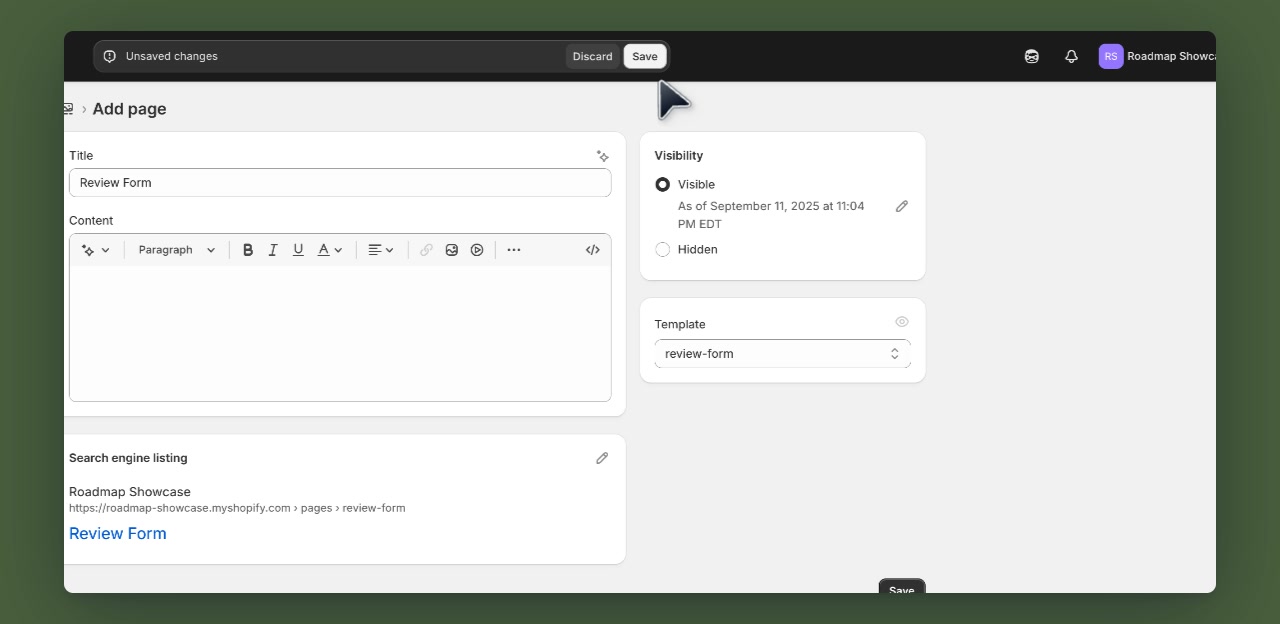Open notifications from the bell icon
The height and width of the screenshot is (624, 1280).
(1071, 56)
